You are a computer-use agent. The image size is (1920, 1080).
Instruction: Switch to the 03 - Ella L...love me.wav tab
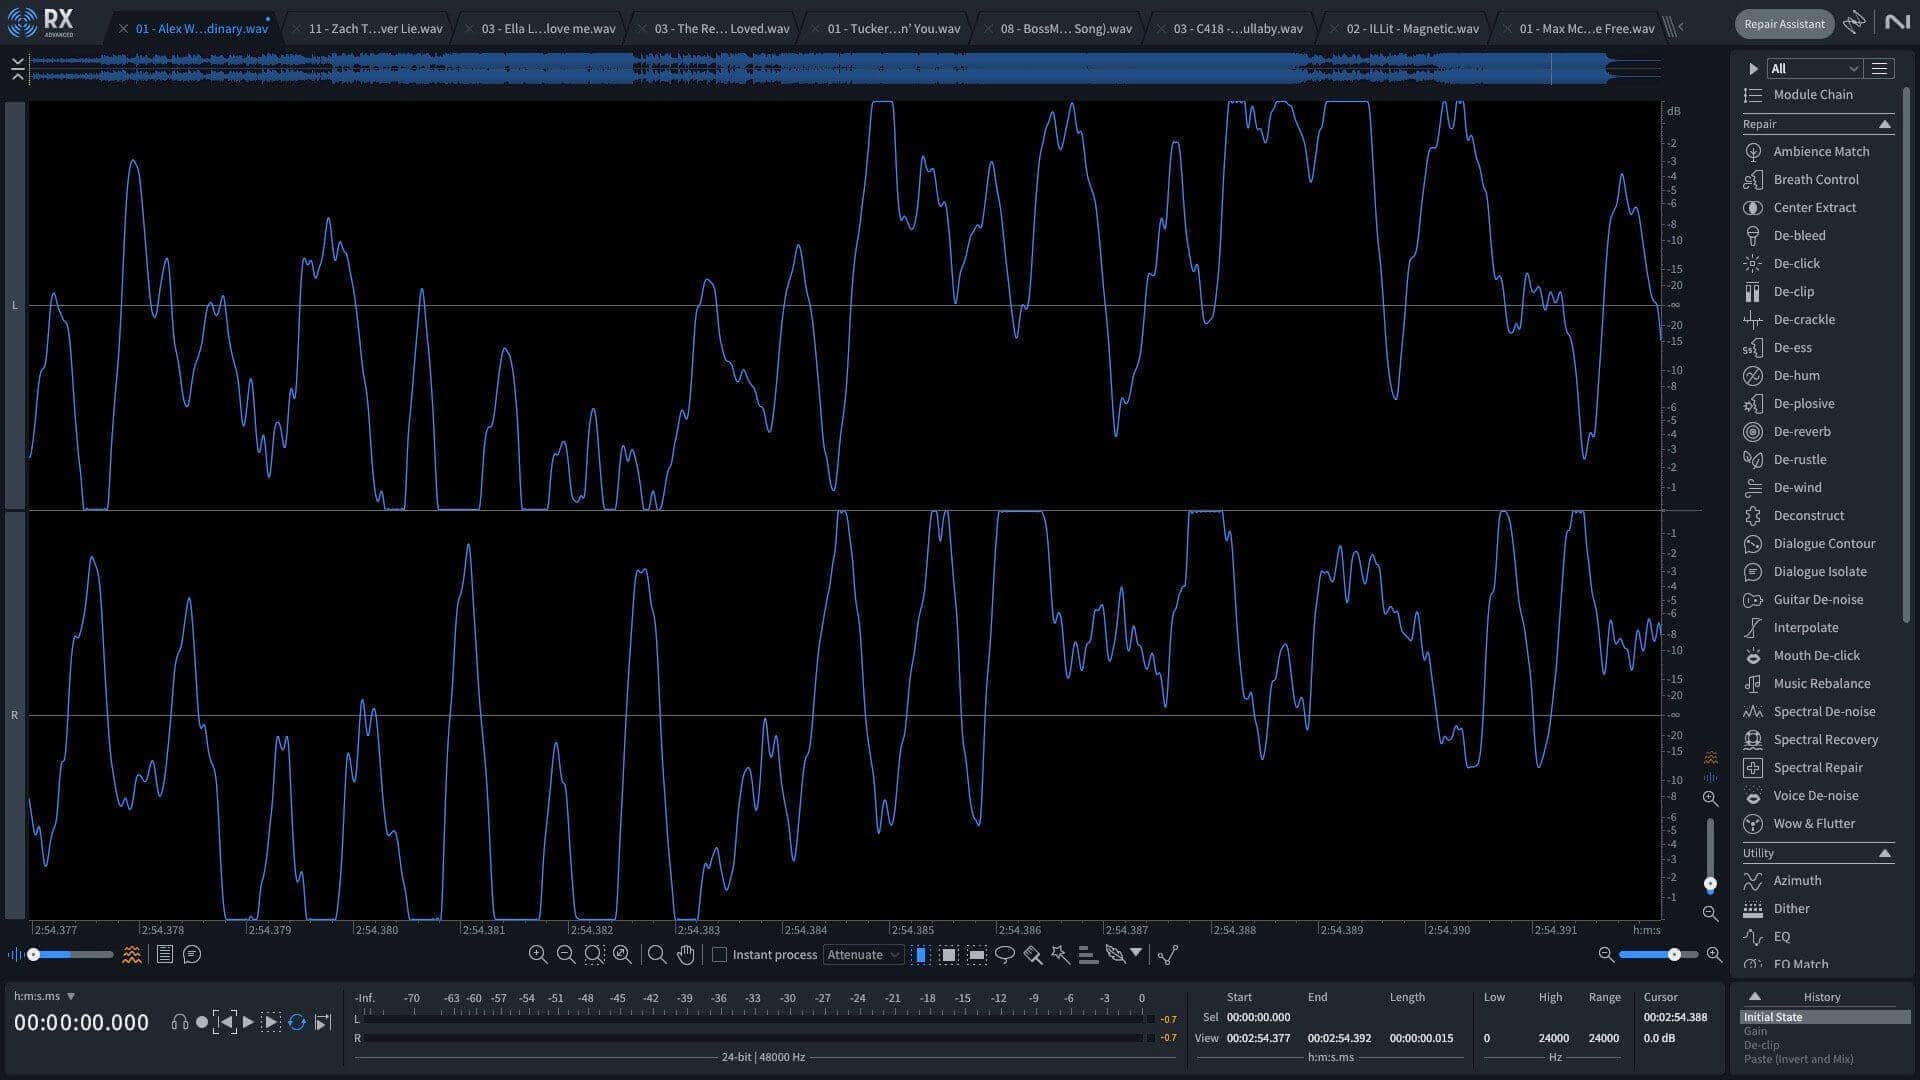pos(548,29)
